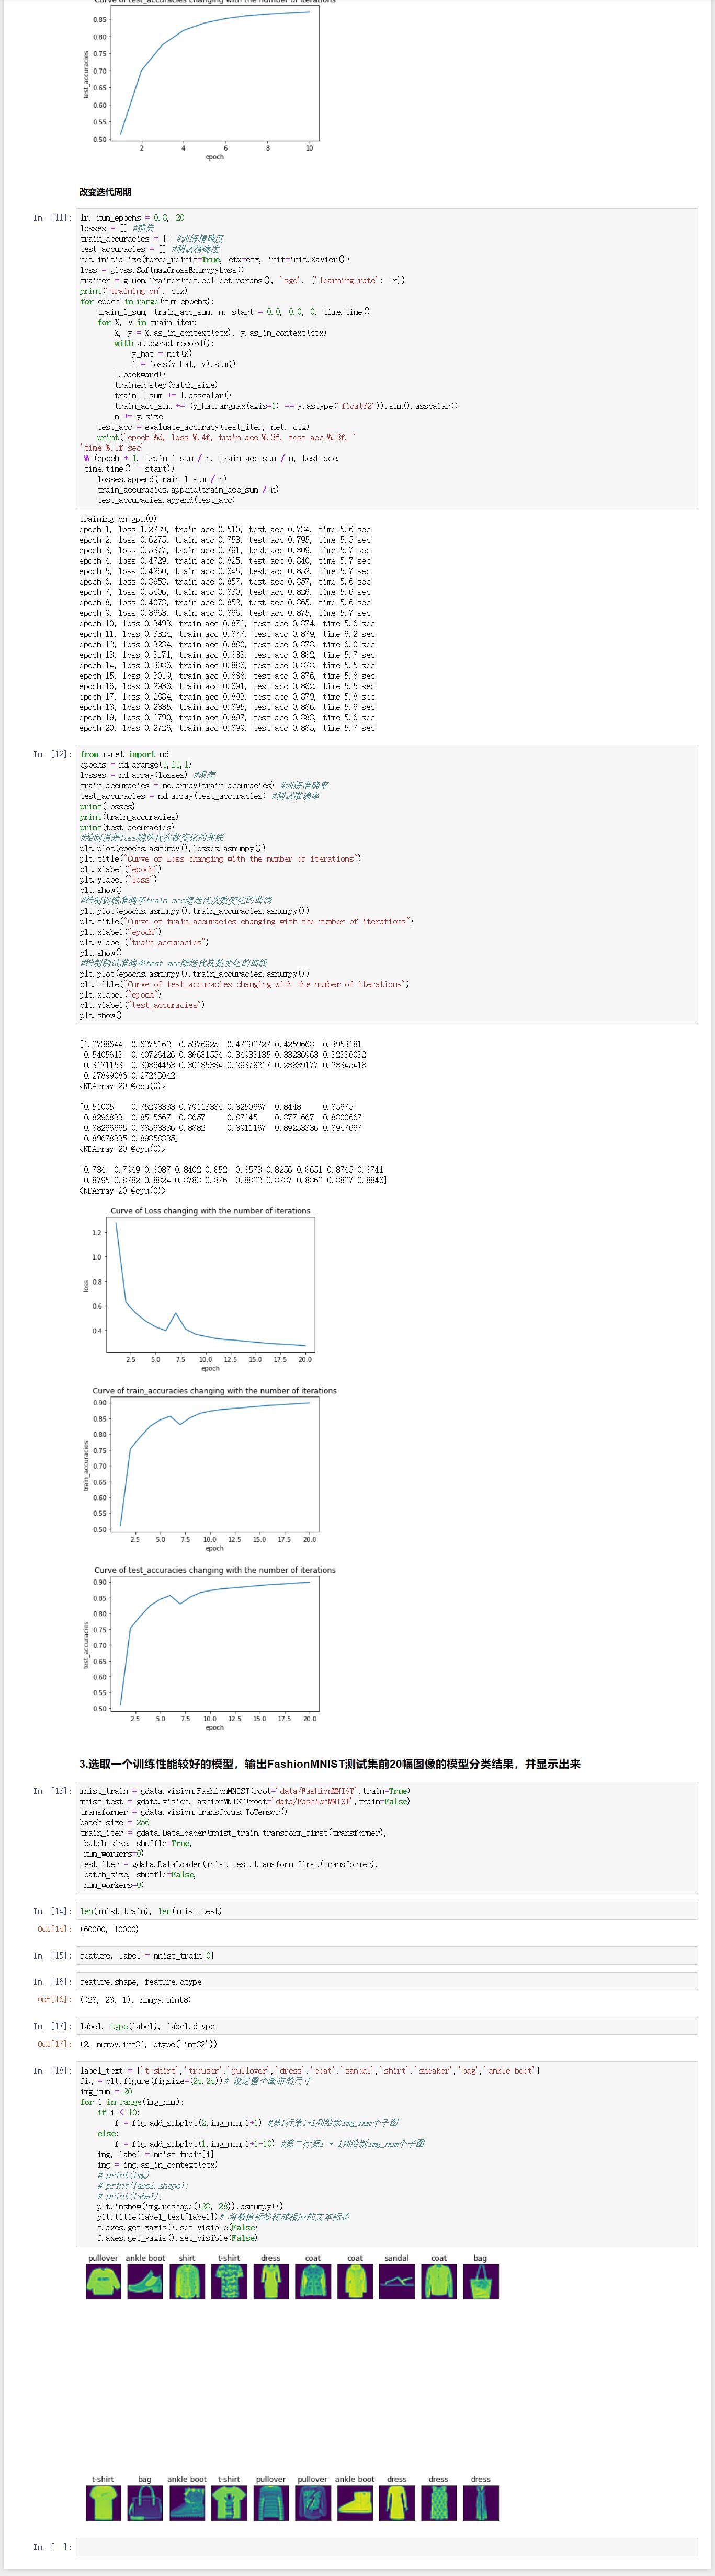The width and height of the screenshot is (715, 2576).
Task: Click the heading 改变迭代周期
Action: tap(105, 192)
